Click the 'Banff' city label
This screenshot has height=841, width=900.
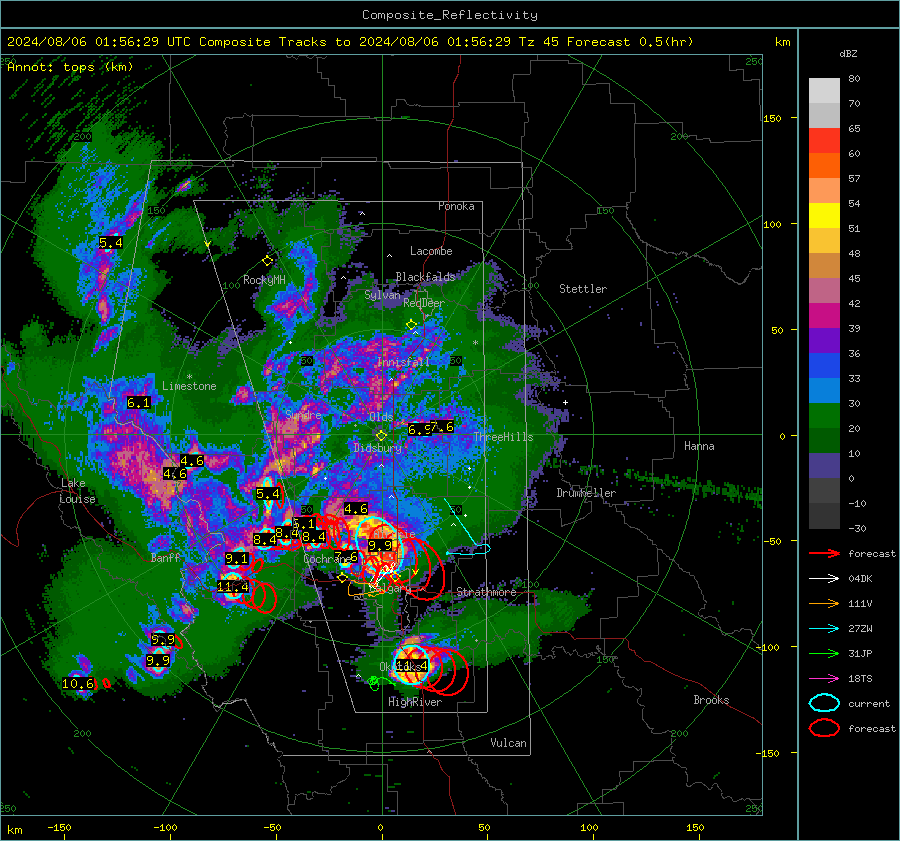165,558
